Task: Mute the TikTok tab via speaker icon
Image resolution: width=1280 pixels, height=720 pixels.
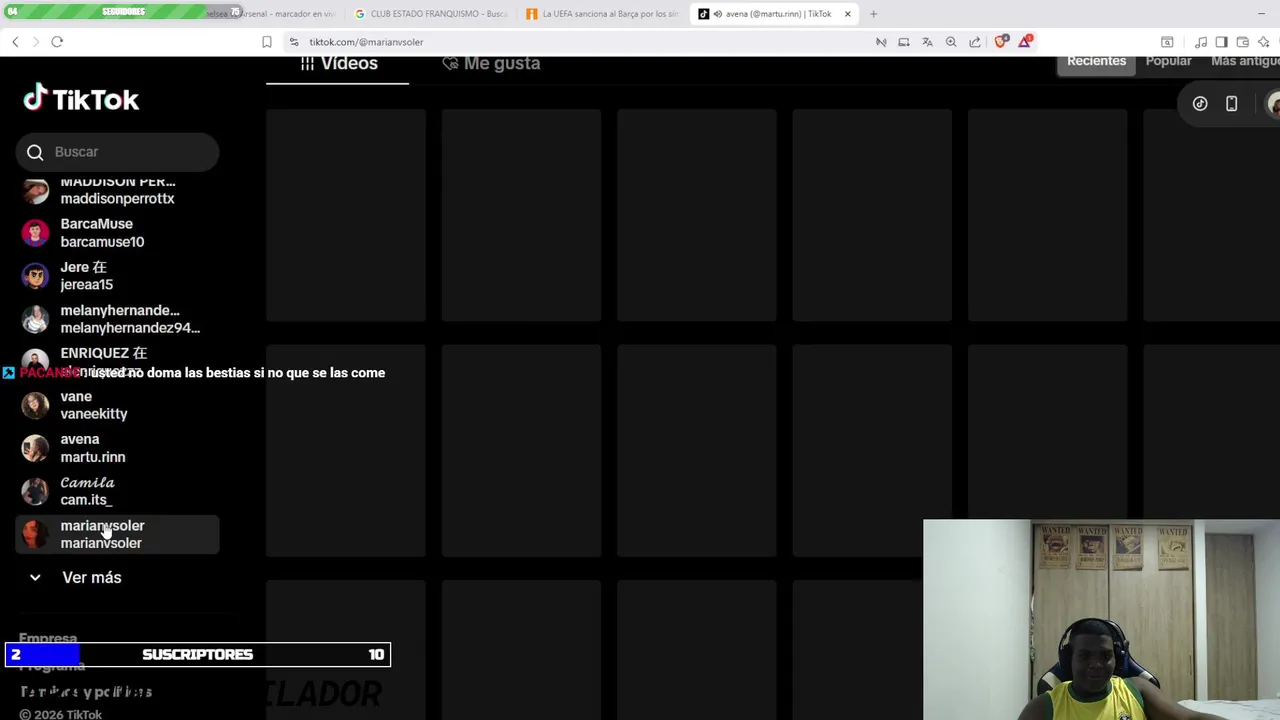Action: tap(717, 14)
